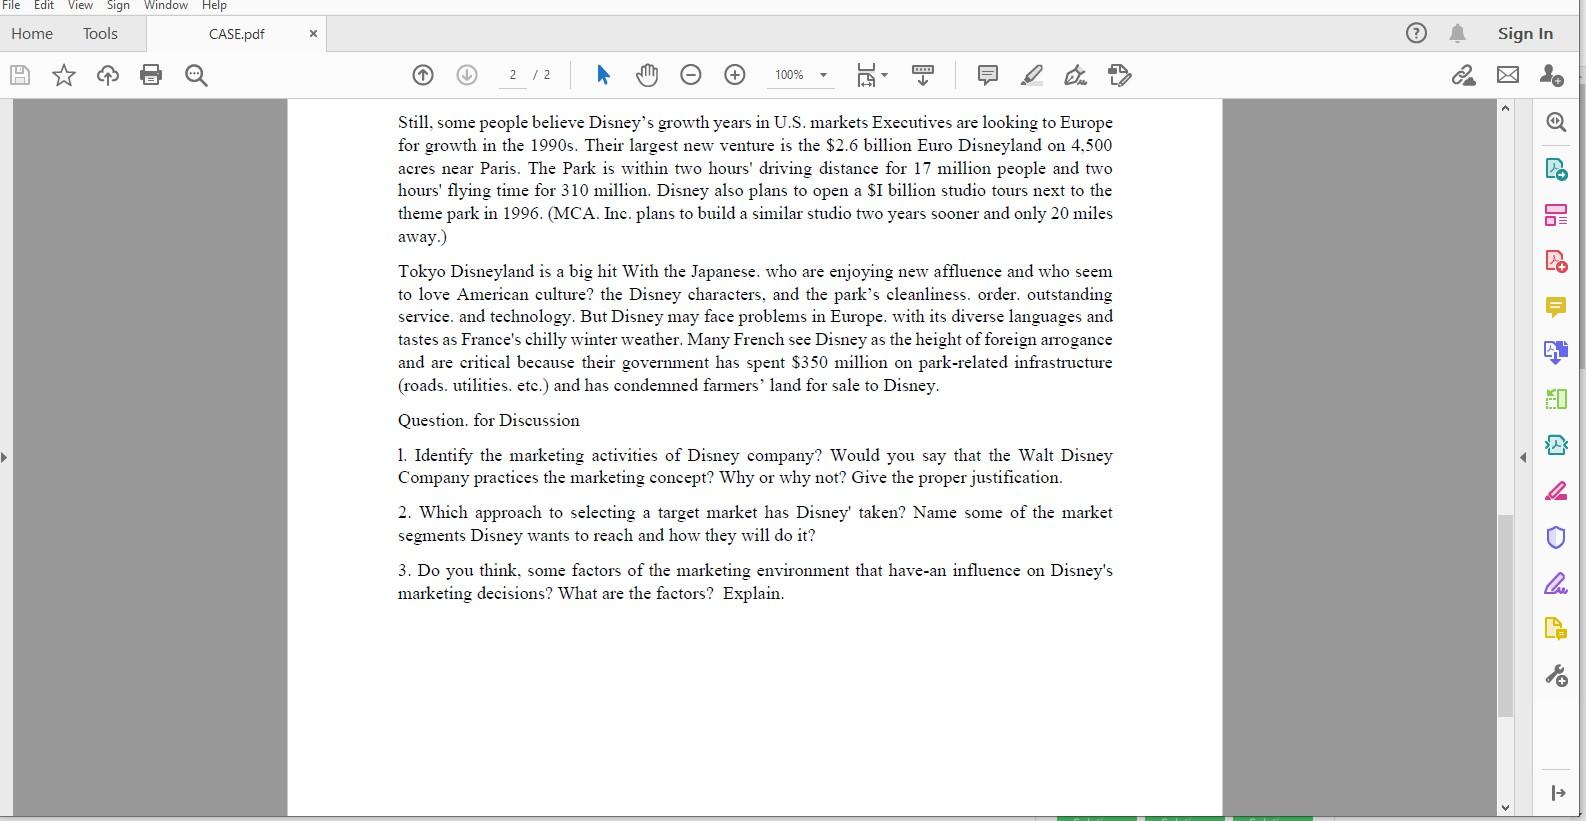This screenshot has height=821, width=1586.
Task: Open the Protect shield tool
Action: 1556,537
